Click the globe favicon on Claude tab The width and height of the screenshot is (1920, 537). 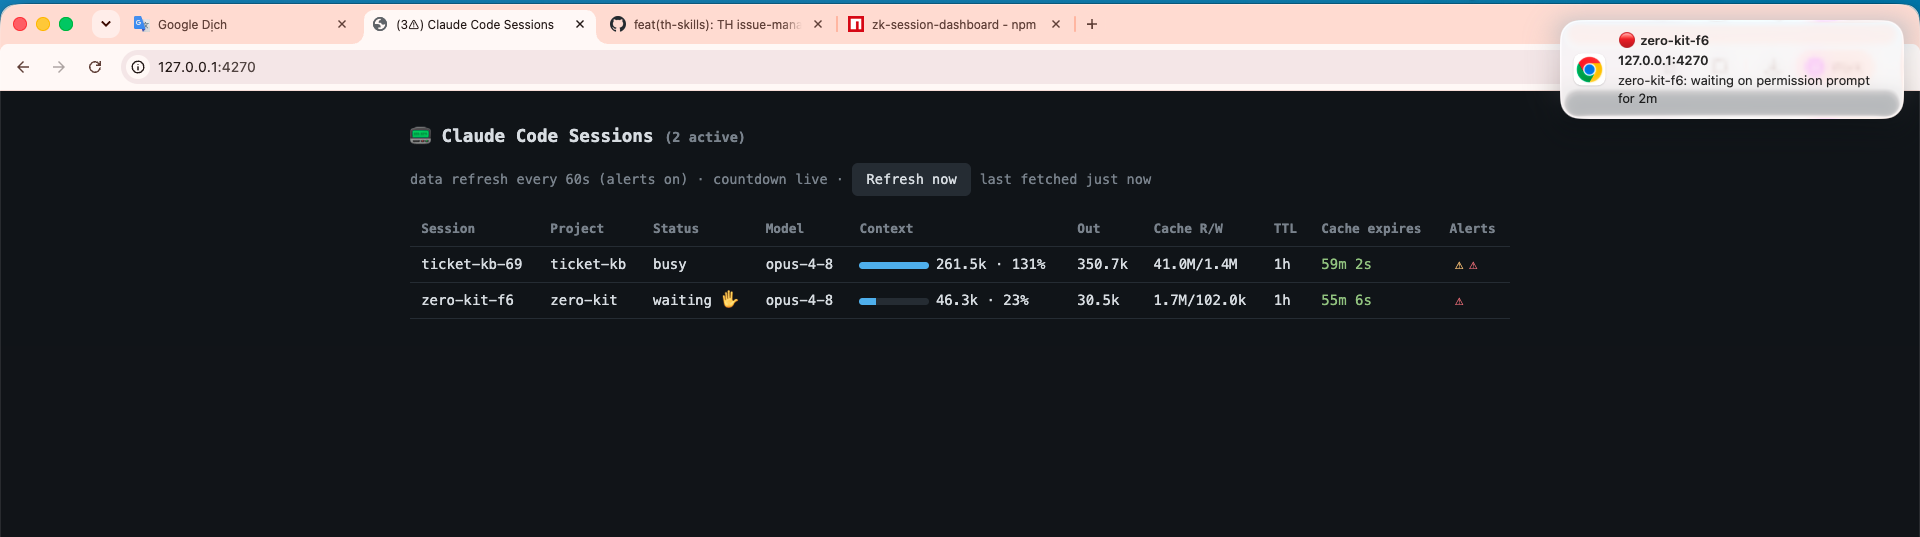point(380,24)
